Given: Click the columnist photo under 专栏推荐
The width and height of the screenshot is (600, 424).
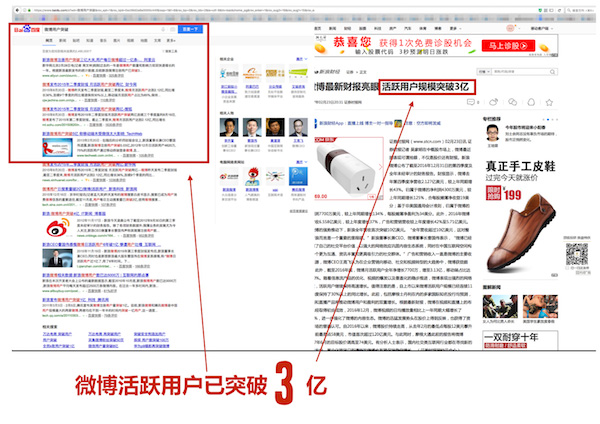Looking at the screenshot, I should tap(493, 134).
